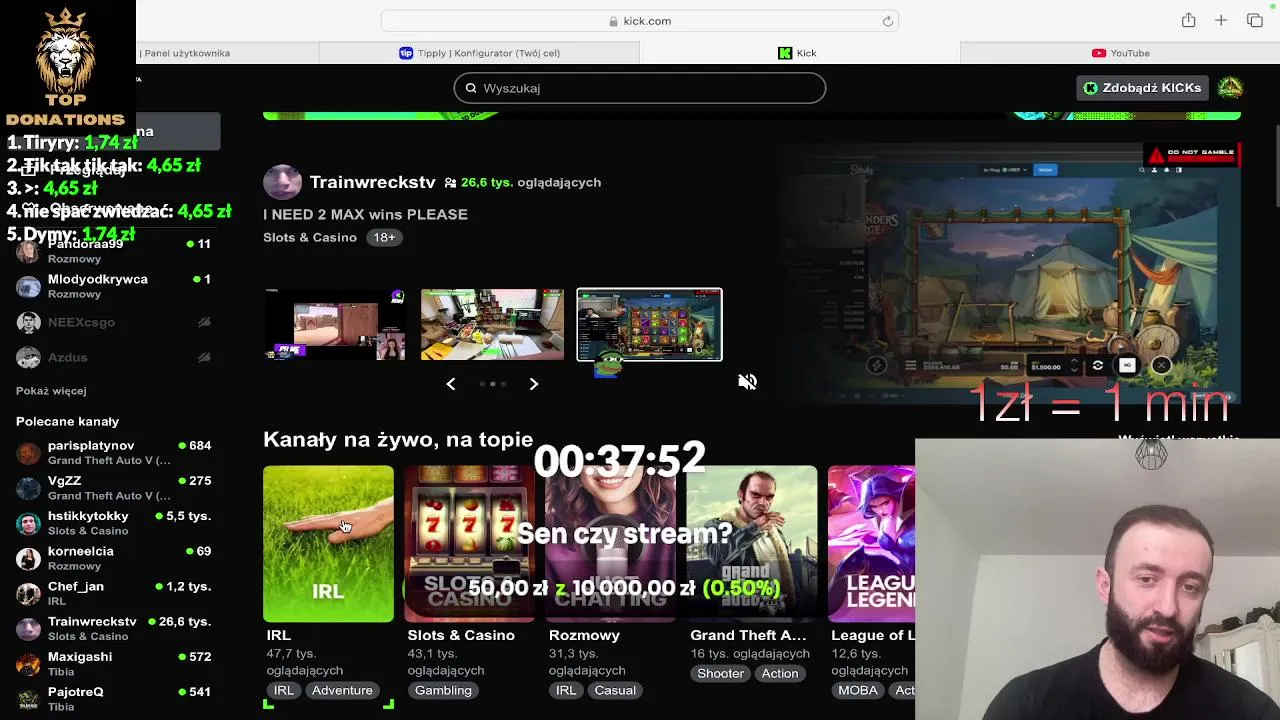Go to next carousel slide
1280x720 pixels.
point(534,384)
